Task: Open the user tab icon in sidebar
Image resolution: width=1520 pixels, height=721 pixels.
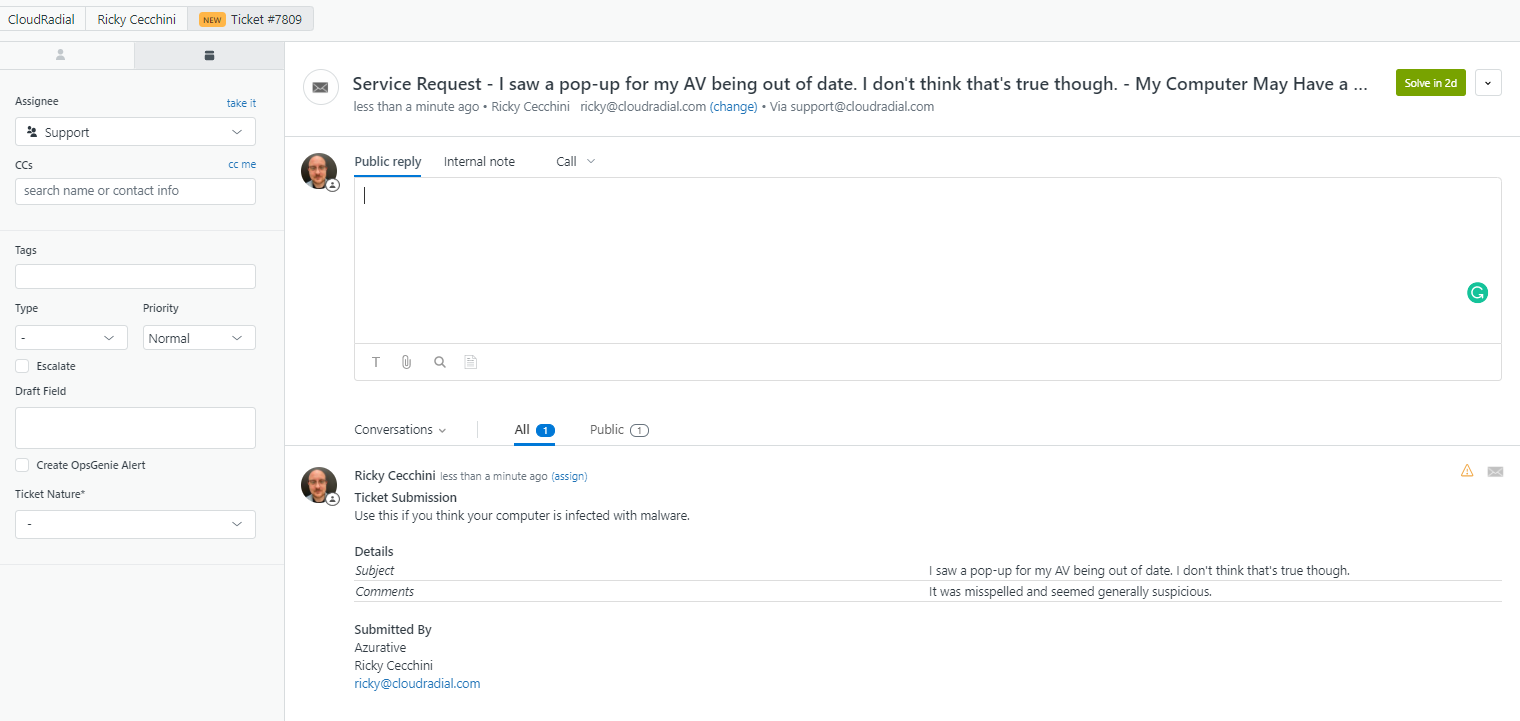Action: (x=60, y=55)
